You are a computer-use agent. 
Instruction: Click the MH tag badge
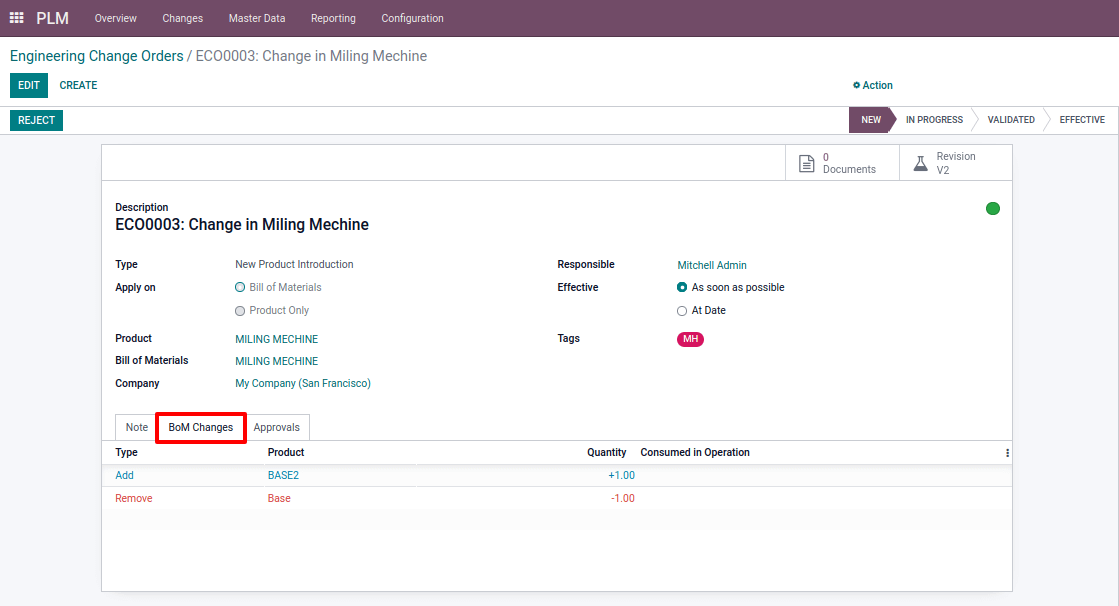pos(690,339)
